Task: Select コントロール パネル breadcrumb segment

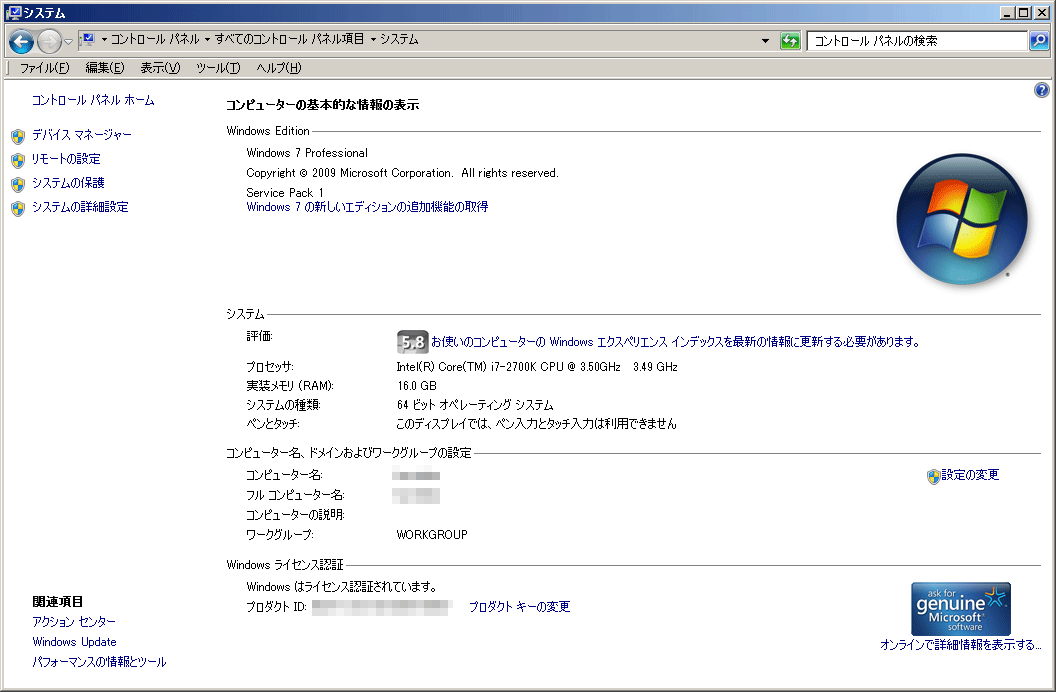Action: 155,40
